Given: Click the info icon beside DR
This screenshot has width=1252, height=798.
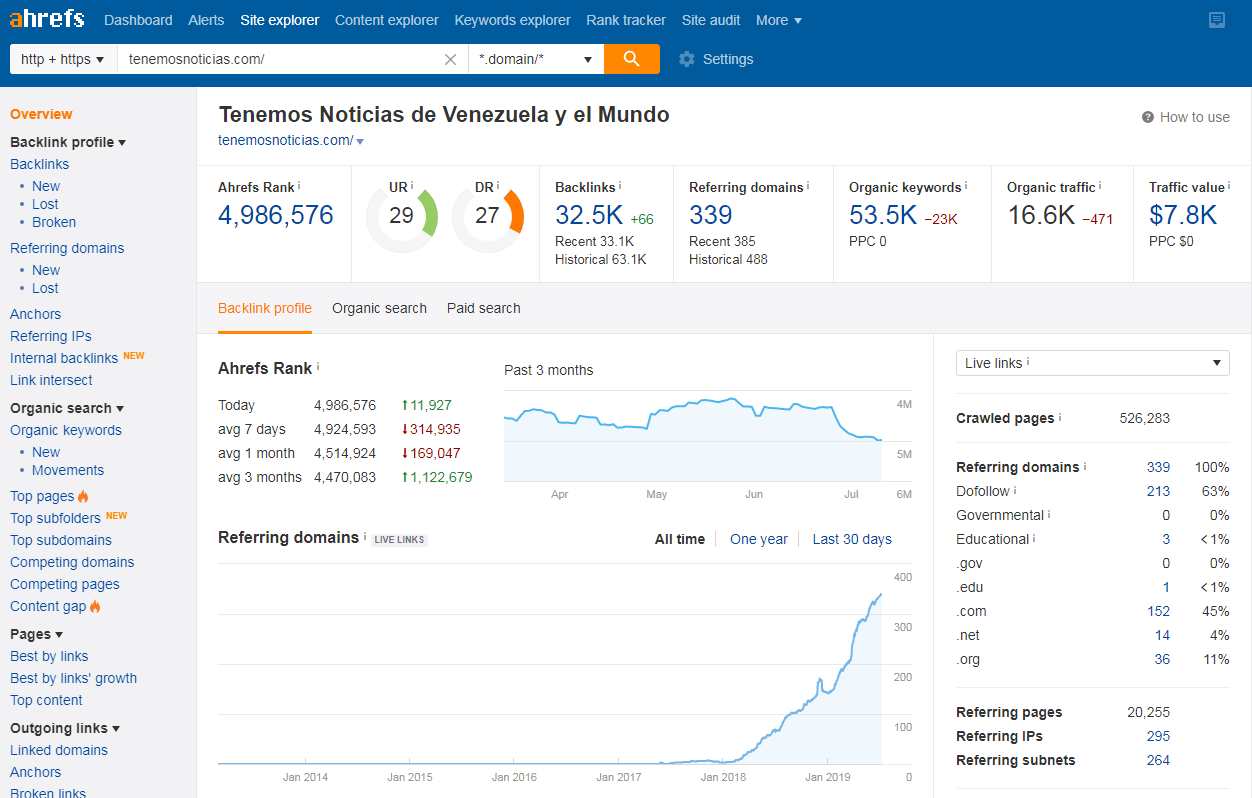Looking at the screenshot, I should coord(498,186).
